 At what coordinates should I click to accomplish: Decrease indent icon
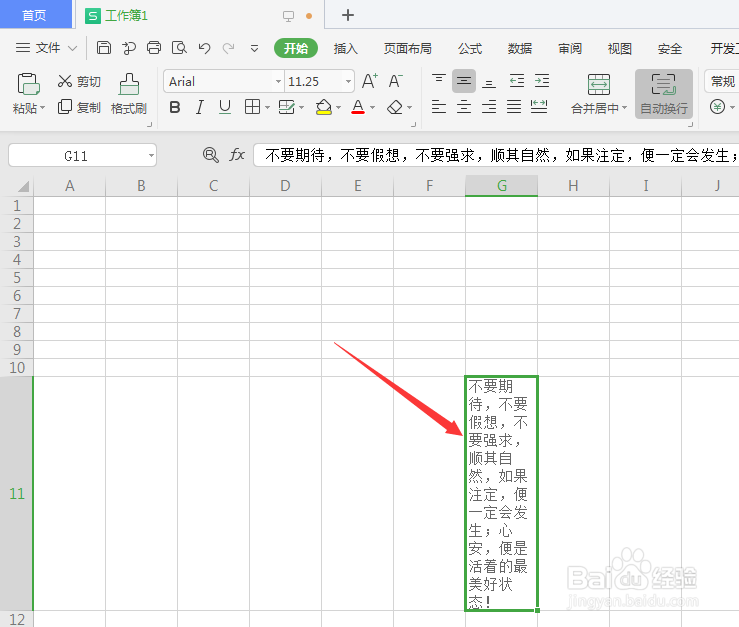(x=517, y=81)
